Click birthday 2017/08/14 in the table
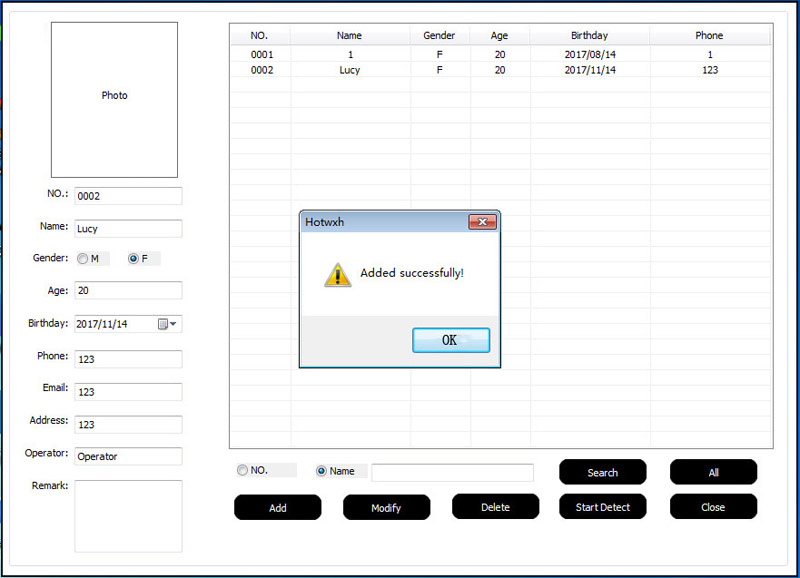 click(590, 54)
